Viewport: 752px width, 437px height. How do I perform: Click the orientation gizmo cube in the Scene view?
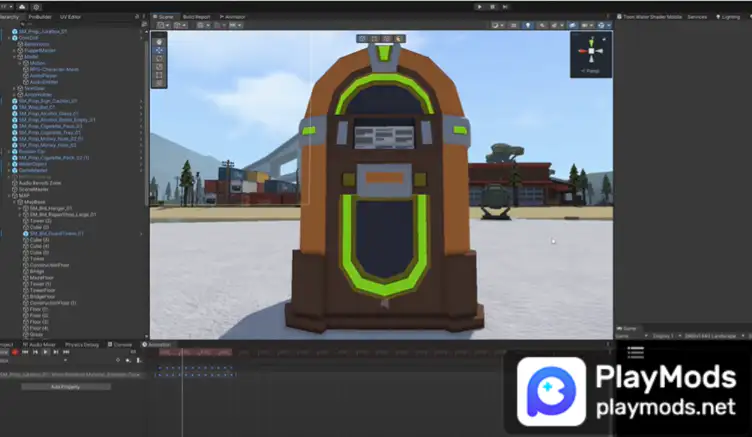[x=591, y=51]
